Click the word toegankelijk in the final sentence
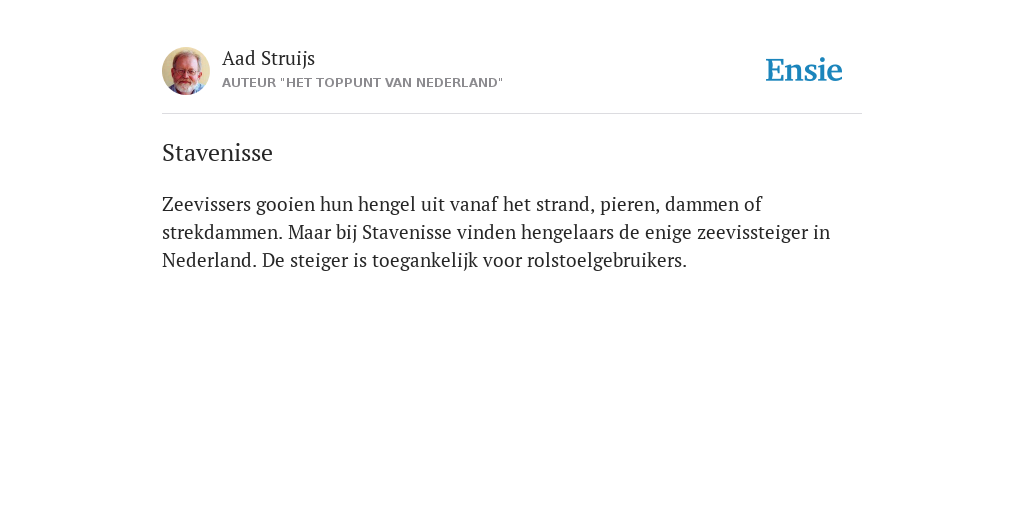 pyautogui.click(x=425, y=261)
